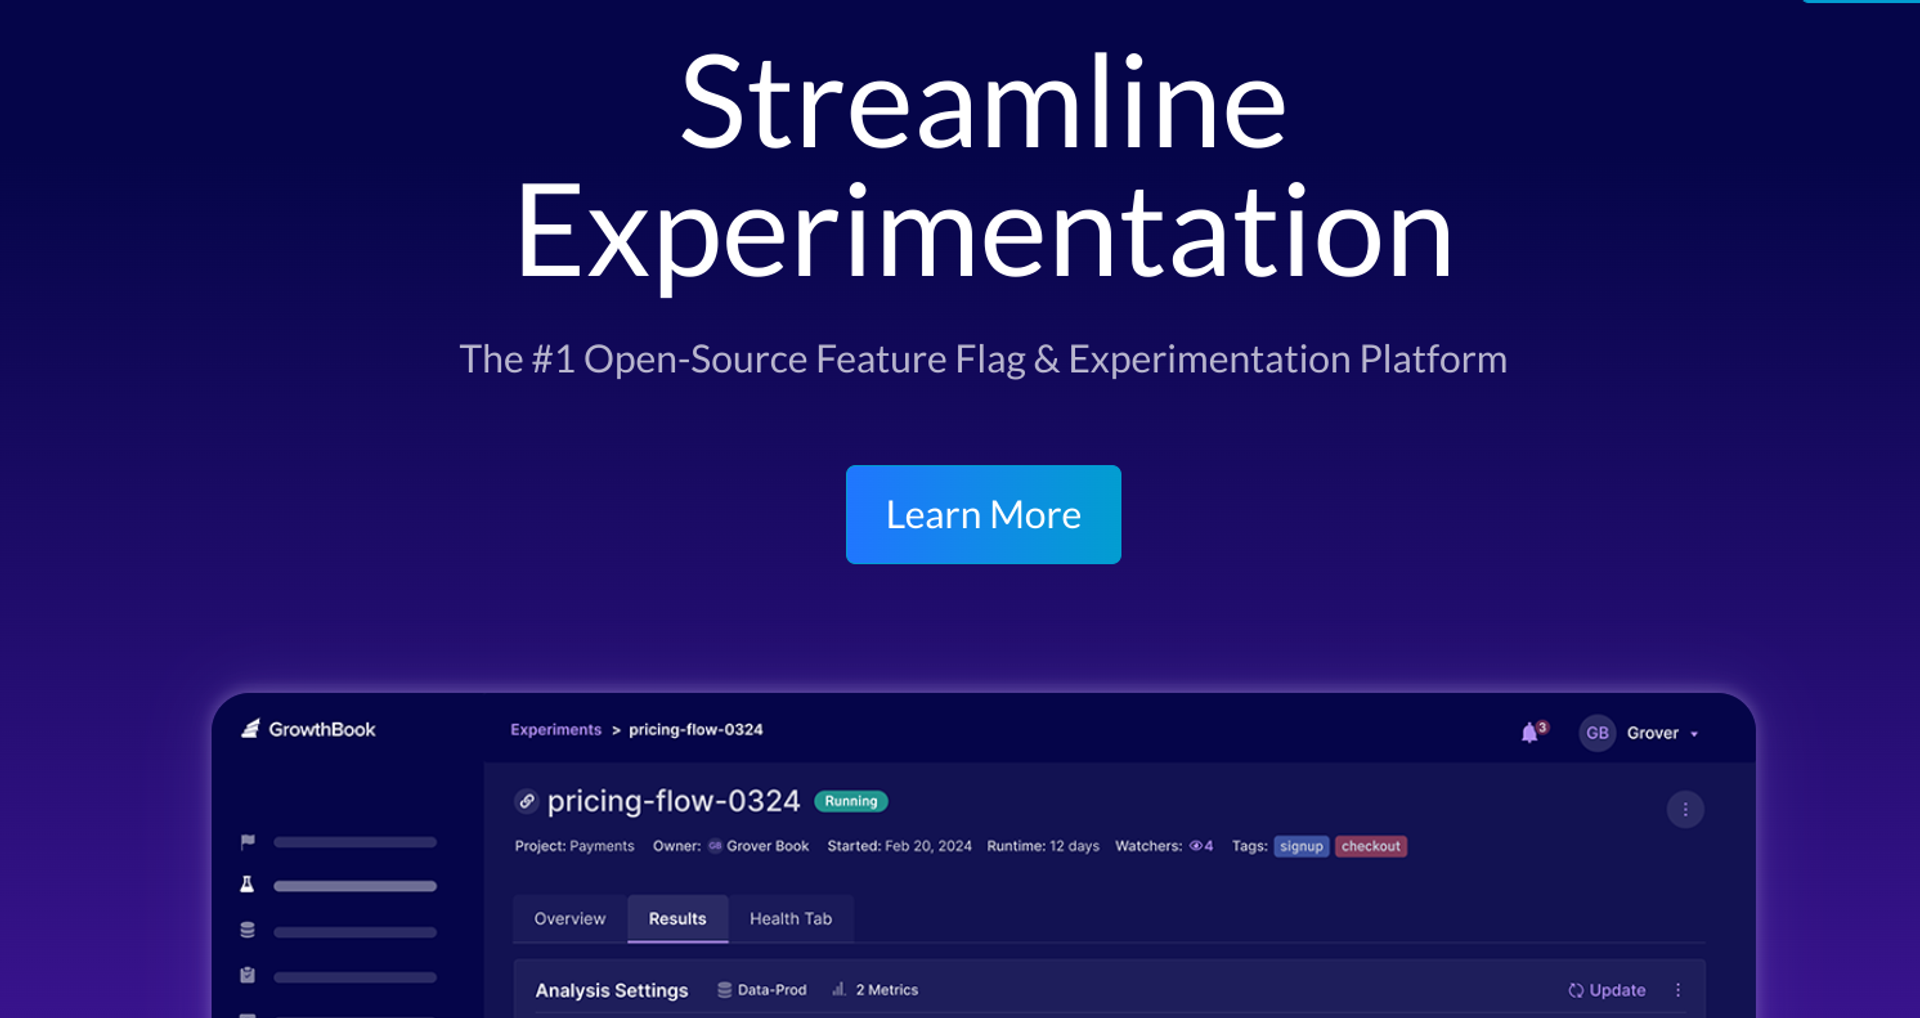Open the experiment three-dot menu
The width and height of the screenshot is (1920, 1018).
[1685, 809]
